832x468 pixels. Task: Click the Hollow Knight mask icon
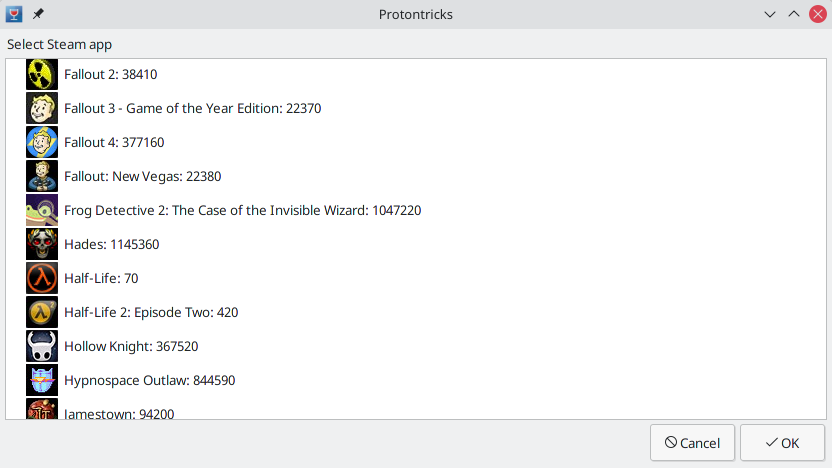point(42,346)
